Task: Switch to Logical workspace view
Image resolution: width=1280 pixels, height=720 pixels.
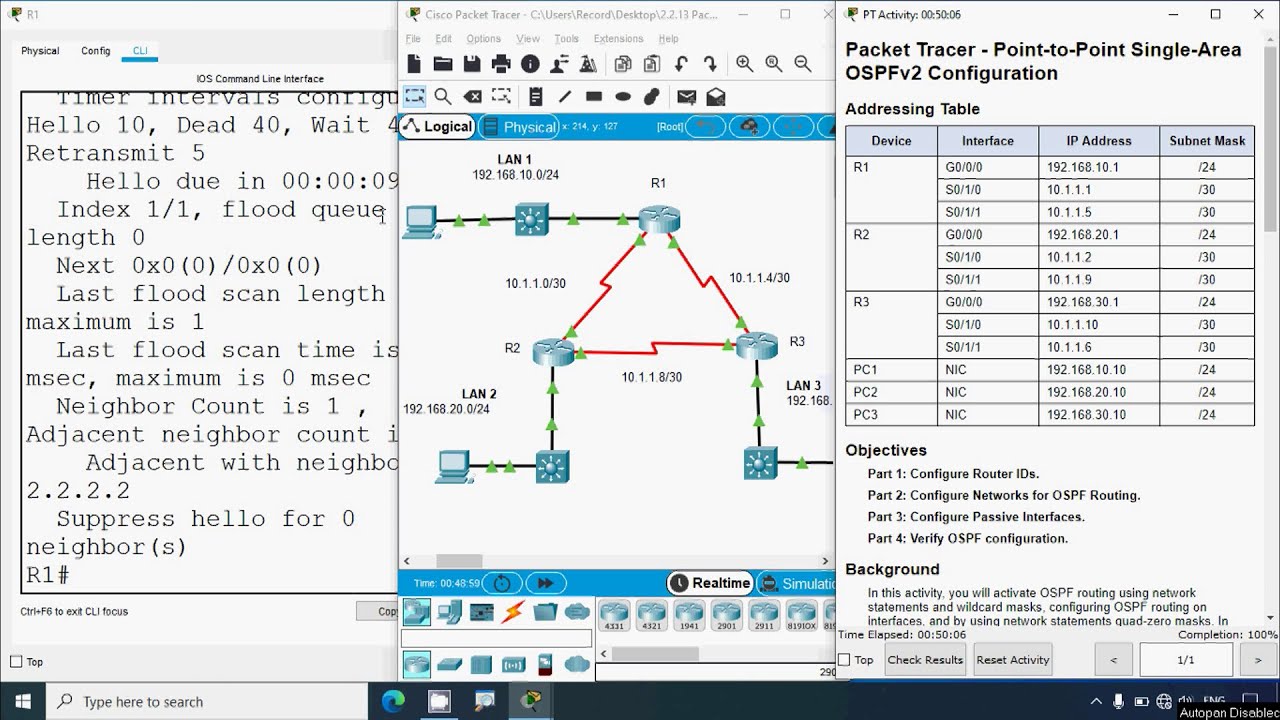Action: click(438, 126)
